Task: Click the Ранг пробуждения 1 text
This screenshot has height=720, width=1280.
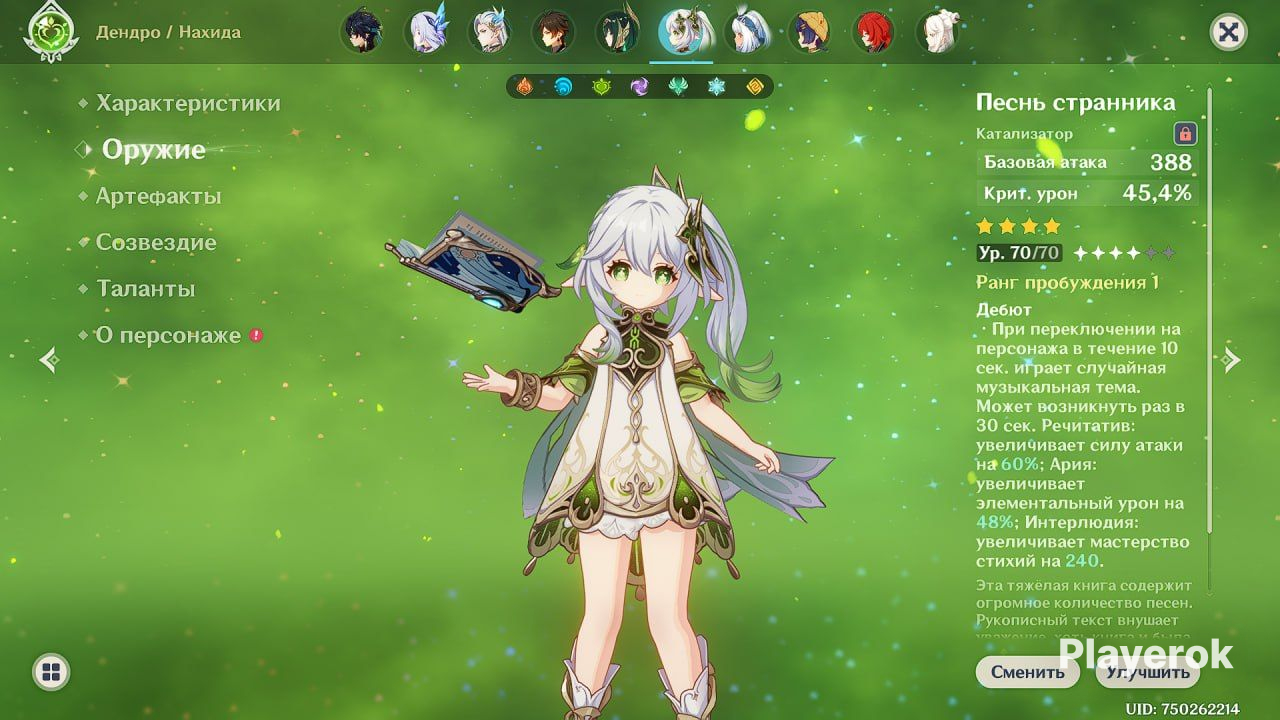Action: point(1067,283)
